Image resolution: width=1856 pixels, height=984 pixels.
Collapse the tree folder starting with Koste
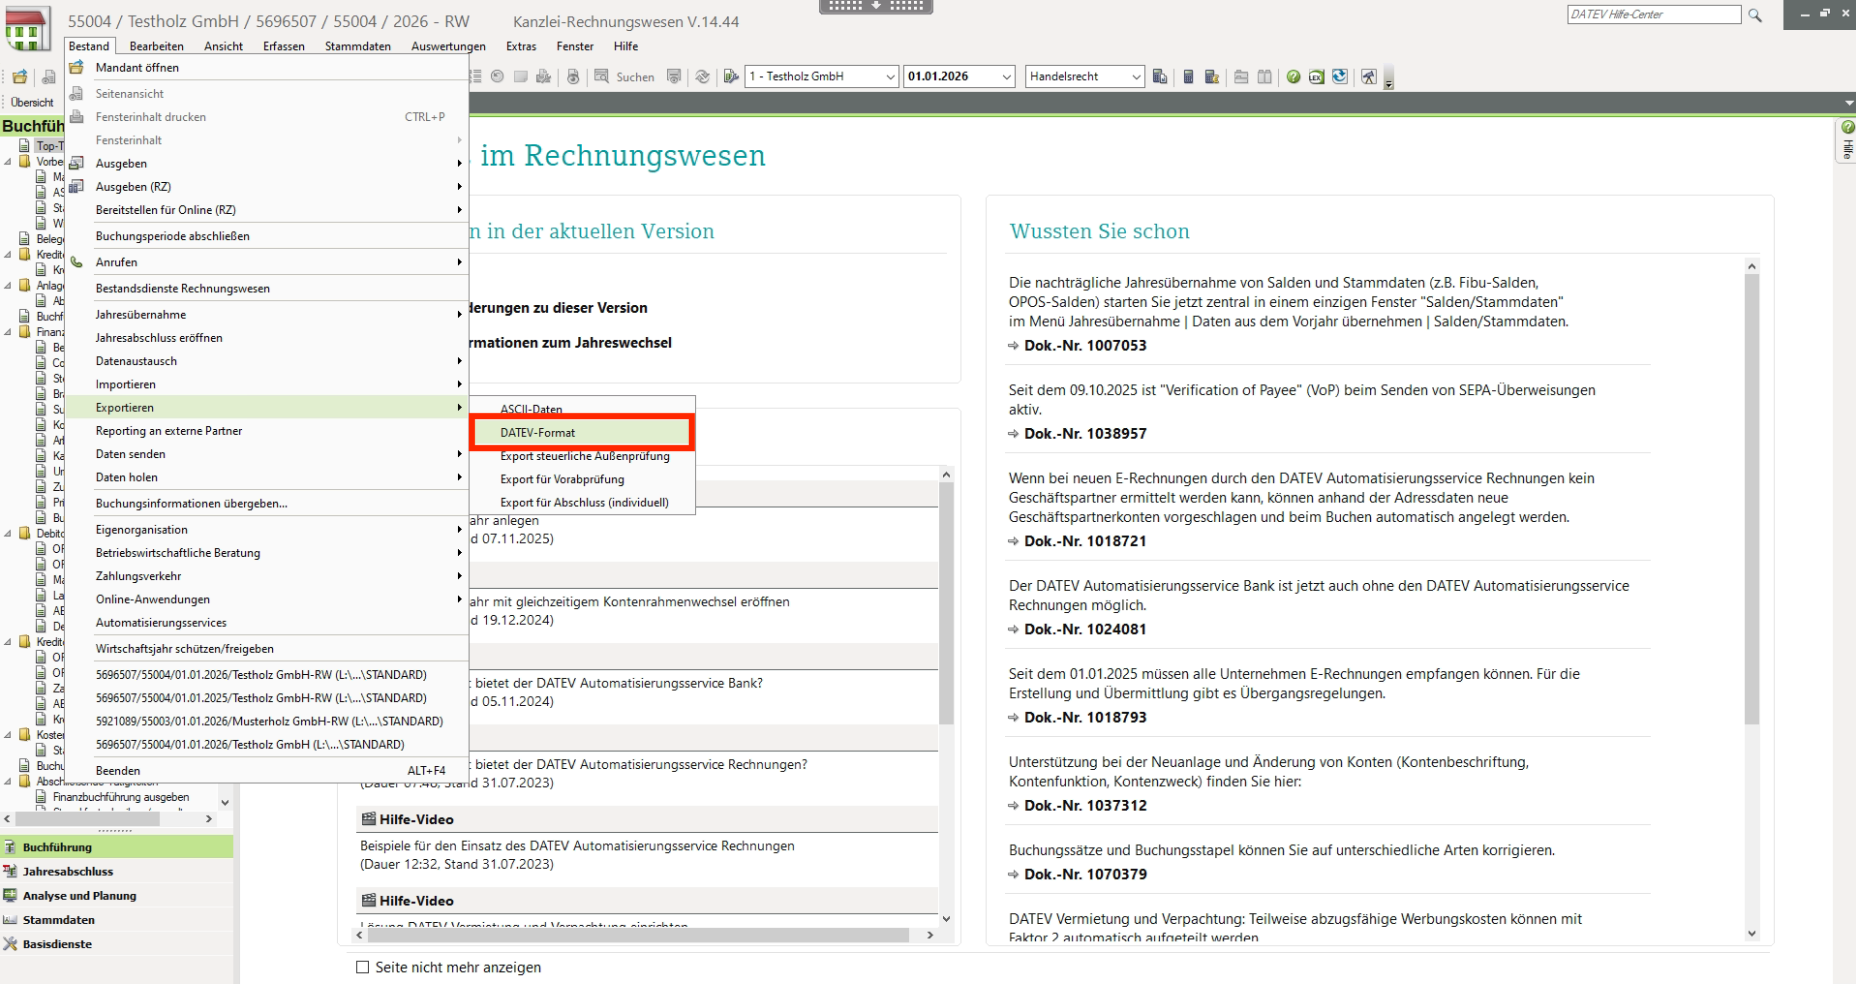click(x=8, y=734)
